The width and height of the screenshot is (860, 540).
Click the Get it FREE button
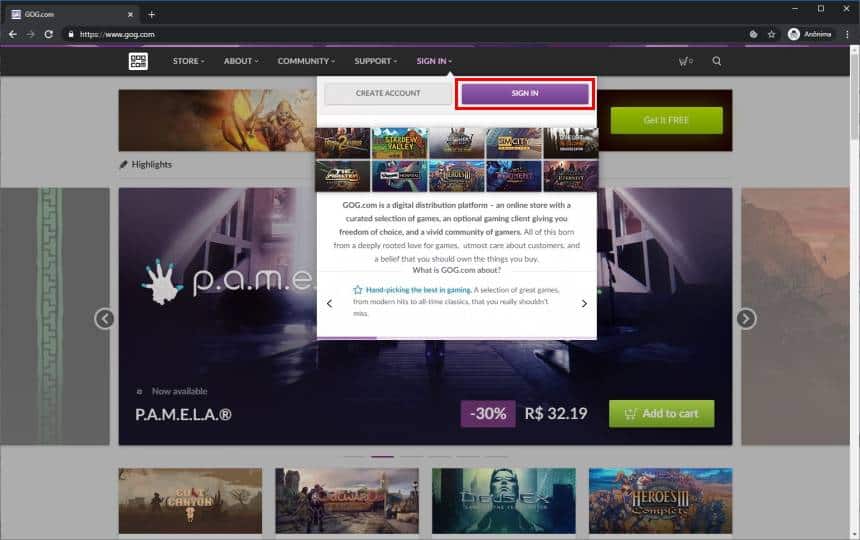tap(666, 120)
